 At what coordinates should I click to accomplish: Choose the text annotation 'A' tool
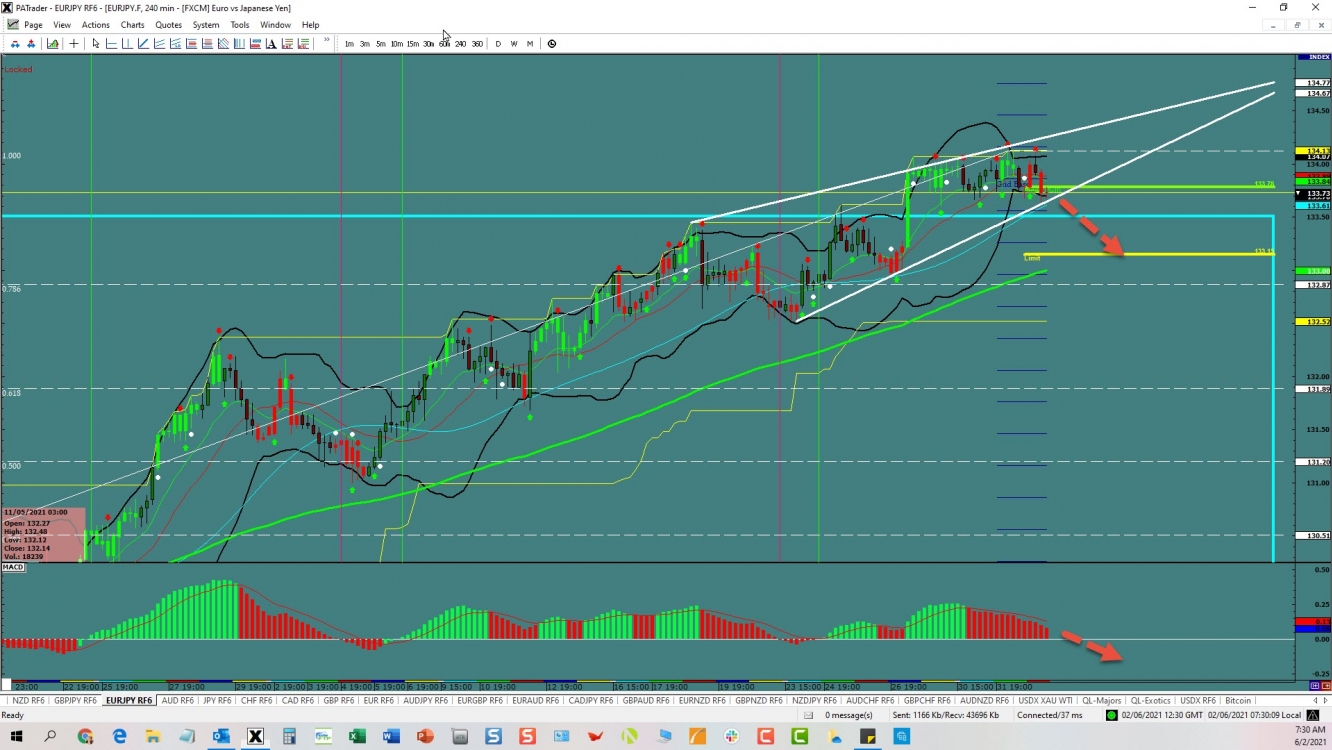pos(271,44)
